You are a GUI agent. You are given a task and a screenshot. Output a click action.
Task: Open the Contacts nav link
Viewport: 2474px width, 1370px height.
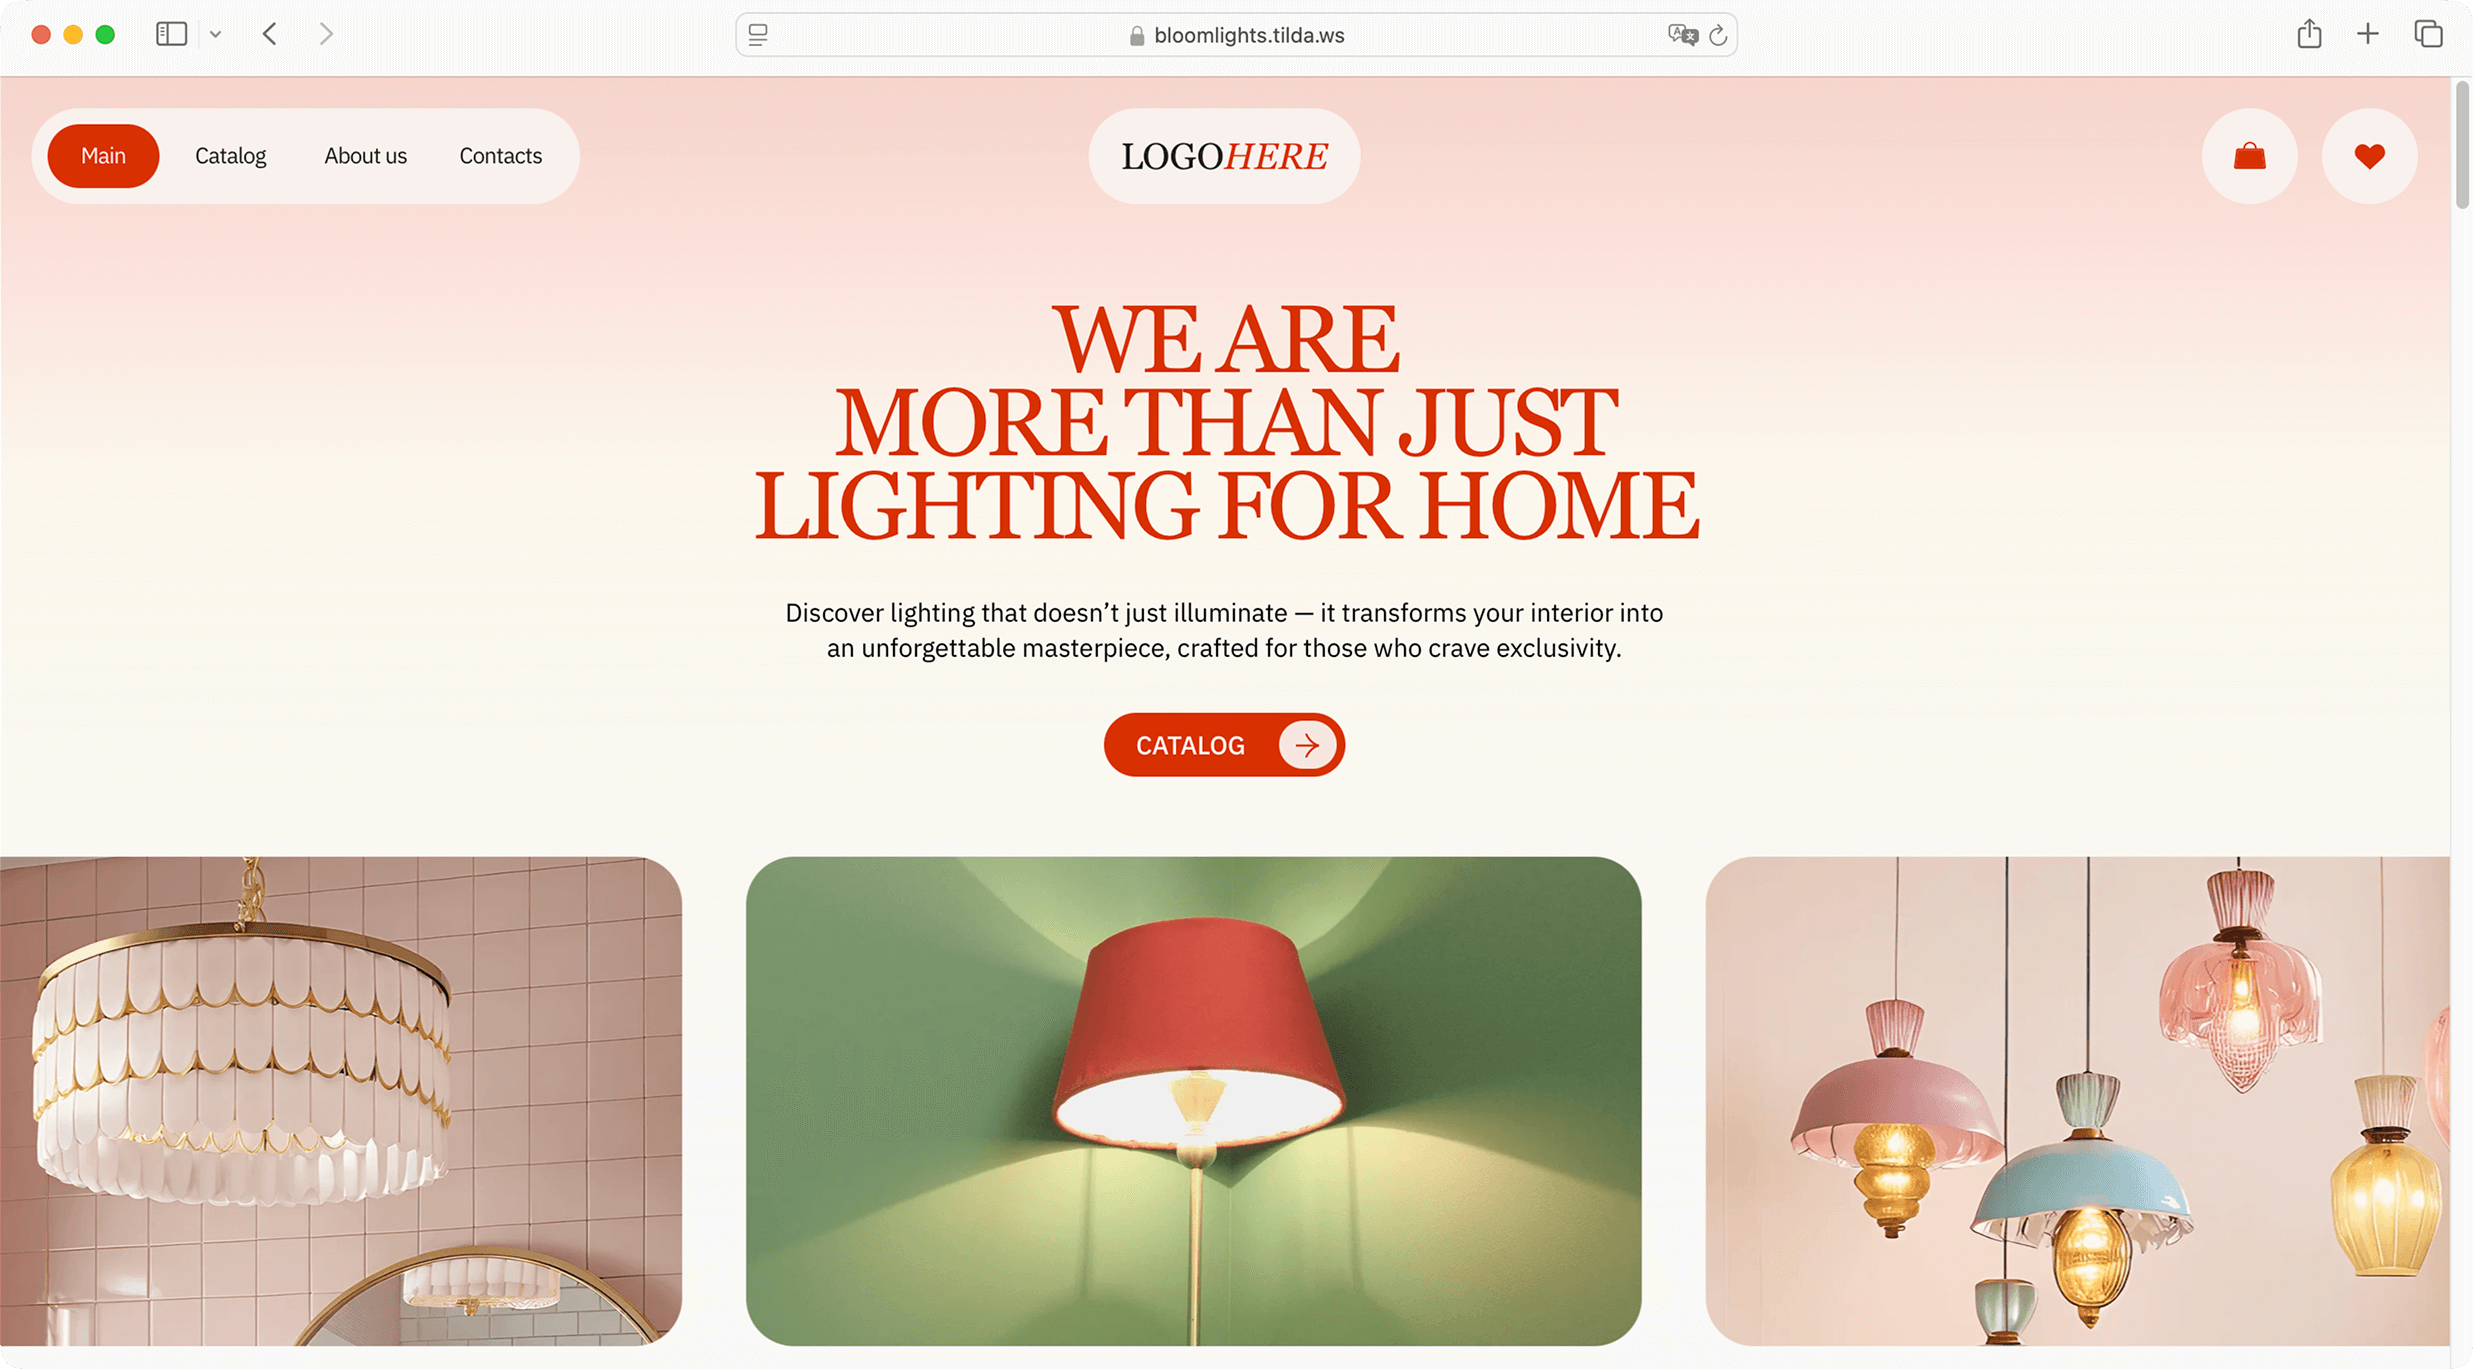pyautogui.click(x=500, y=156)
